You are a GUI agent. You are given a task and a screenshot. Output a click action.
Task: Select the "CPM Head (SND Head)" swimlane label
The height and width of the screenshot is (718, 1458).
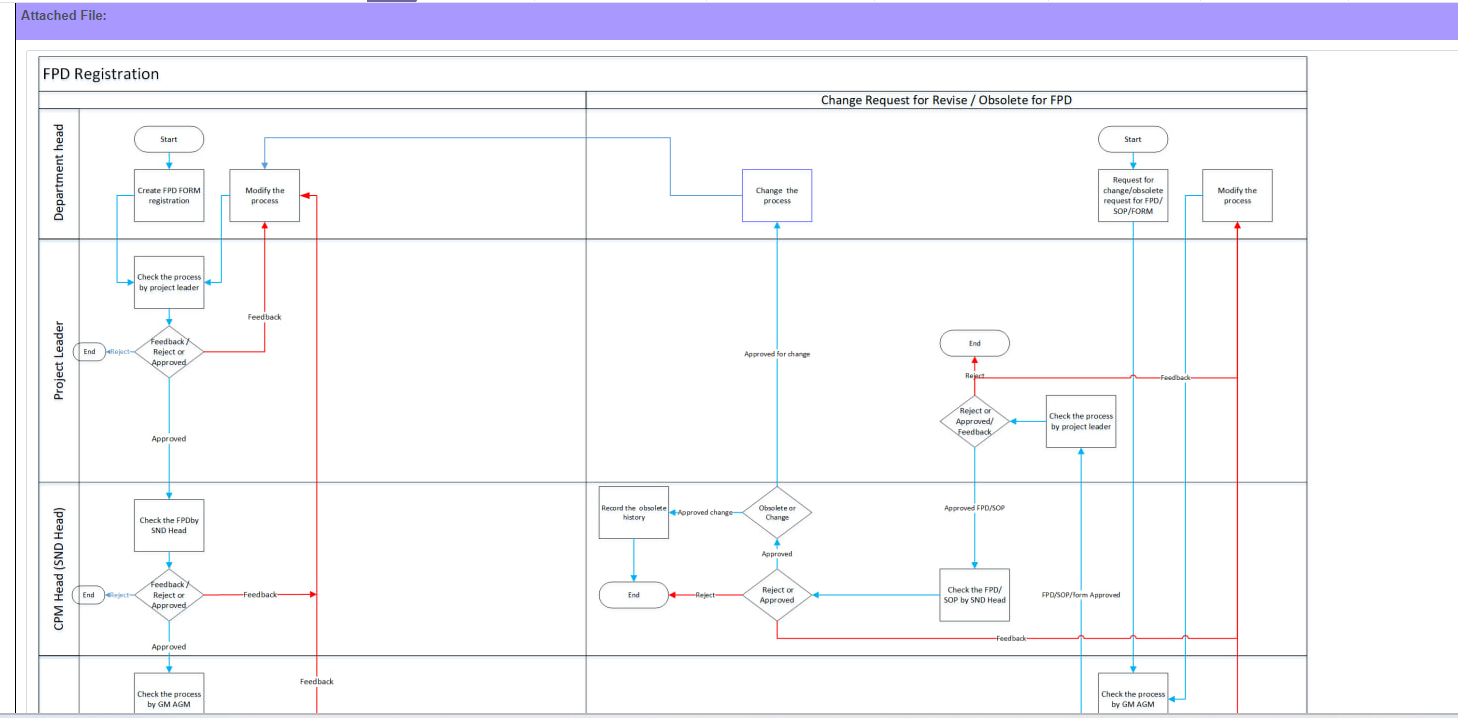(59, 567)
